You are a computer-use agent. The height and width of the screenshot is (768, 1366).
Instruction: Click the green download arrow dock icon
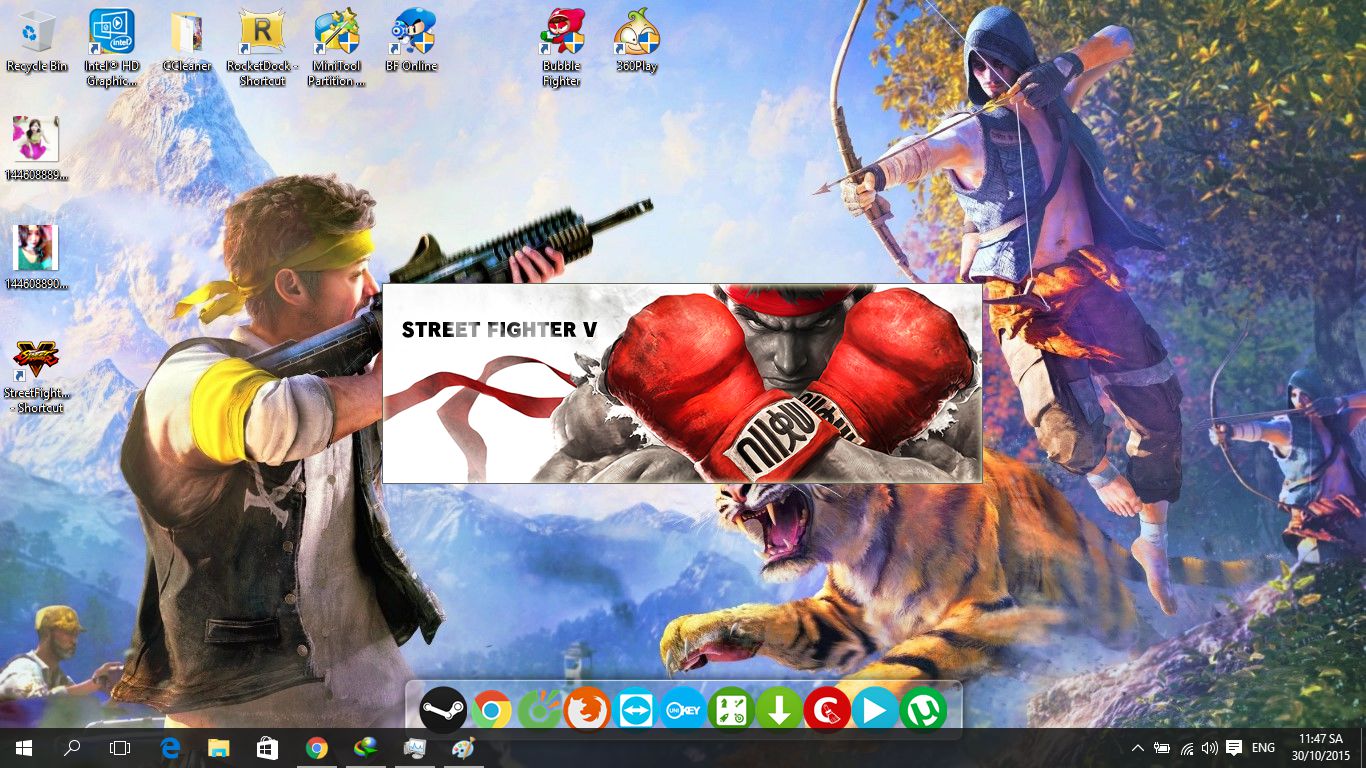[x=779, y=711]
